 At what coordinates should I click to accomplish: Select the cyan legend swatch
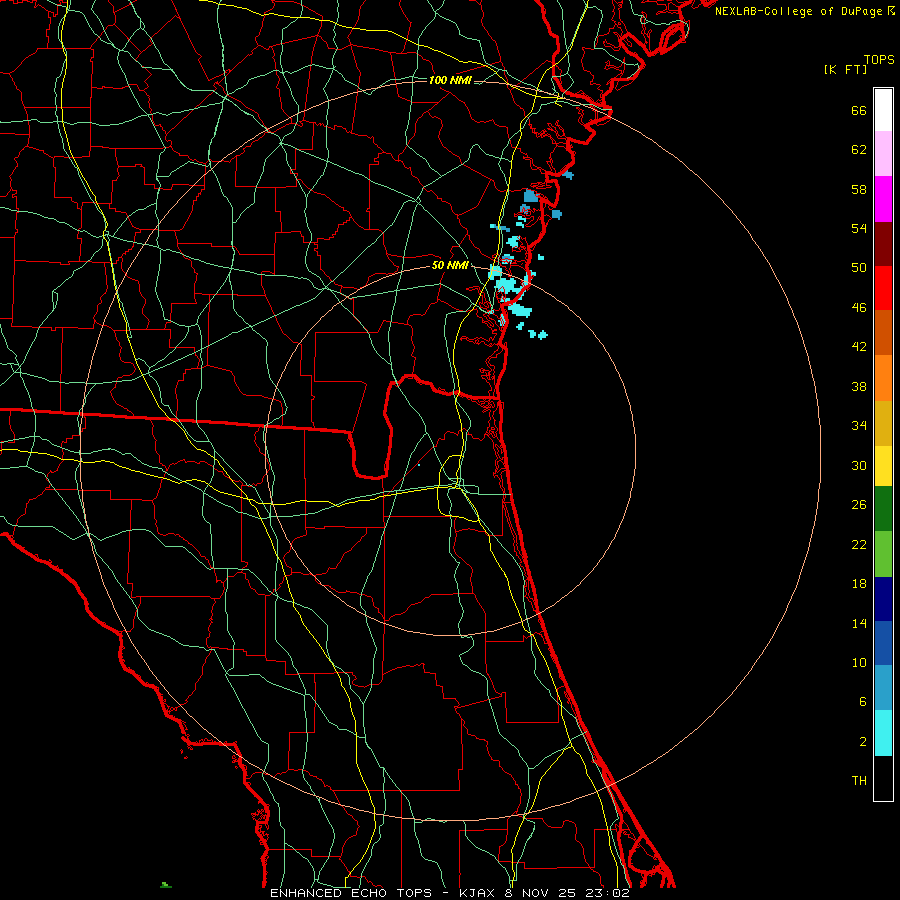click(883, 733)
